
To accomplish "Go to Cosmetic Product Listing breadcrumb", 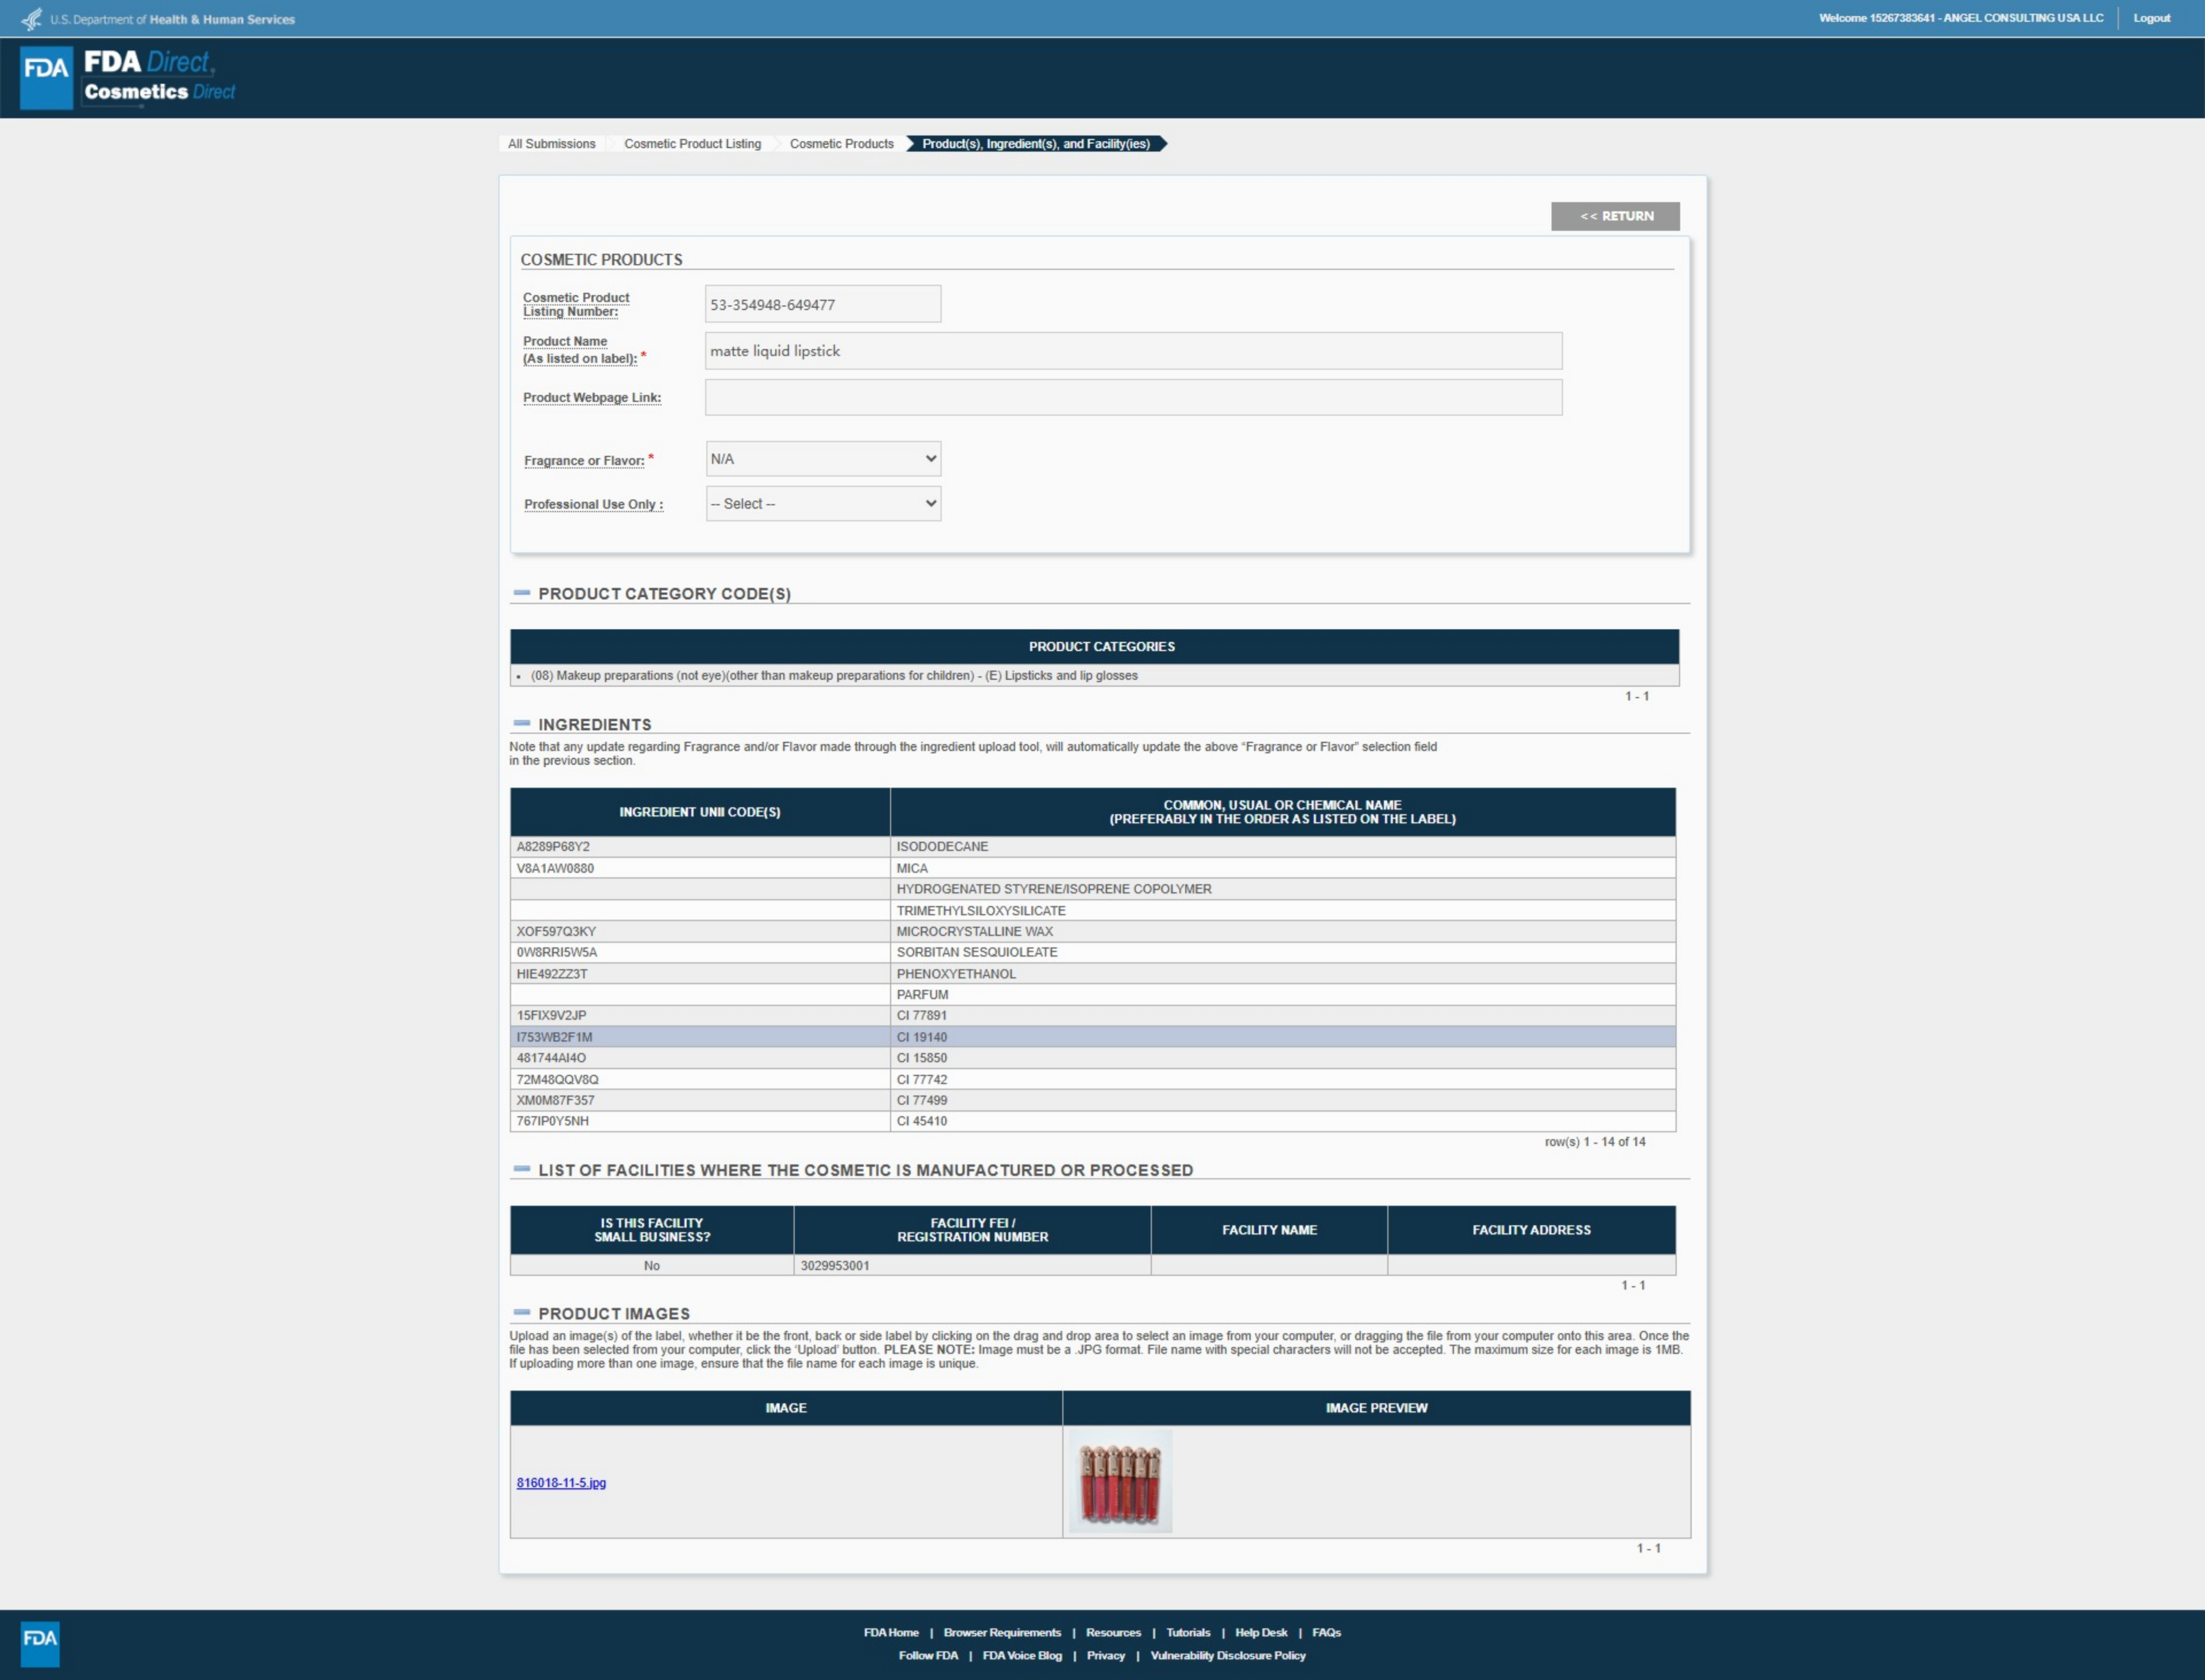I will pyautogui.click(x=692, y=144).
